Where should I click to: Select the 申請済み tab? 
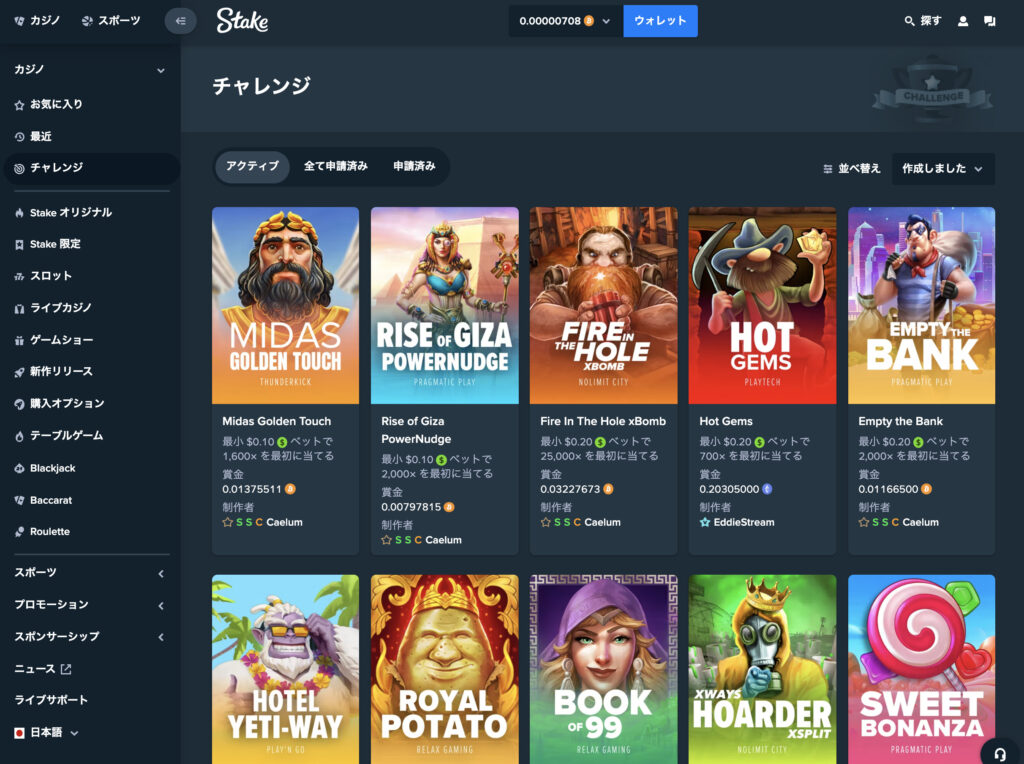pyautogui.click(x=414, y=167)
